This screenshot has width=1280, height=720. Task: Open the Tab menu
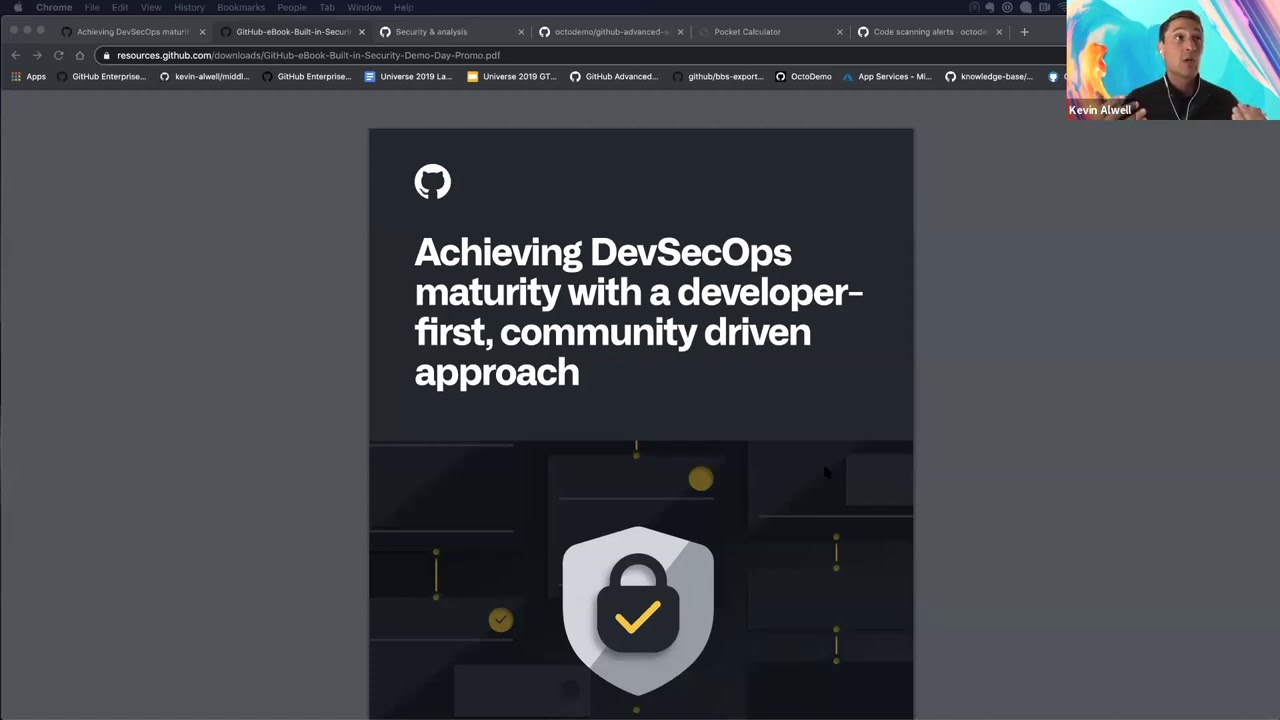tap(327, 7)
